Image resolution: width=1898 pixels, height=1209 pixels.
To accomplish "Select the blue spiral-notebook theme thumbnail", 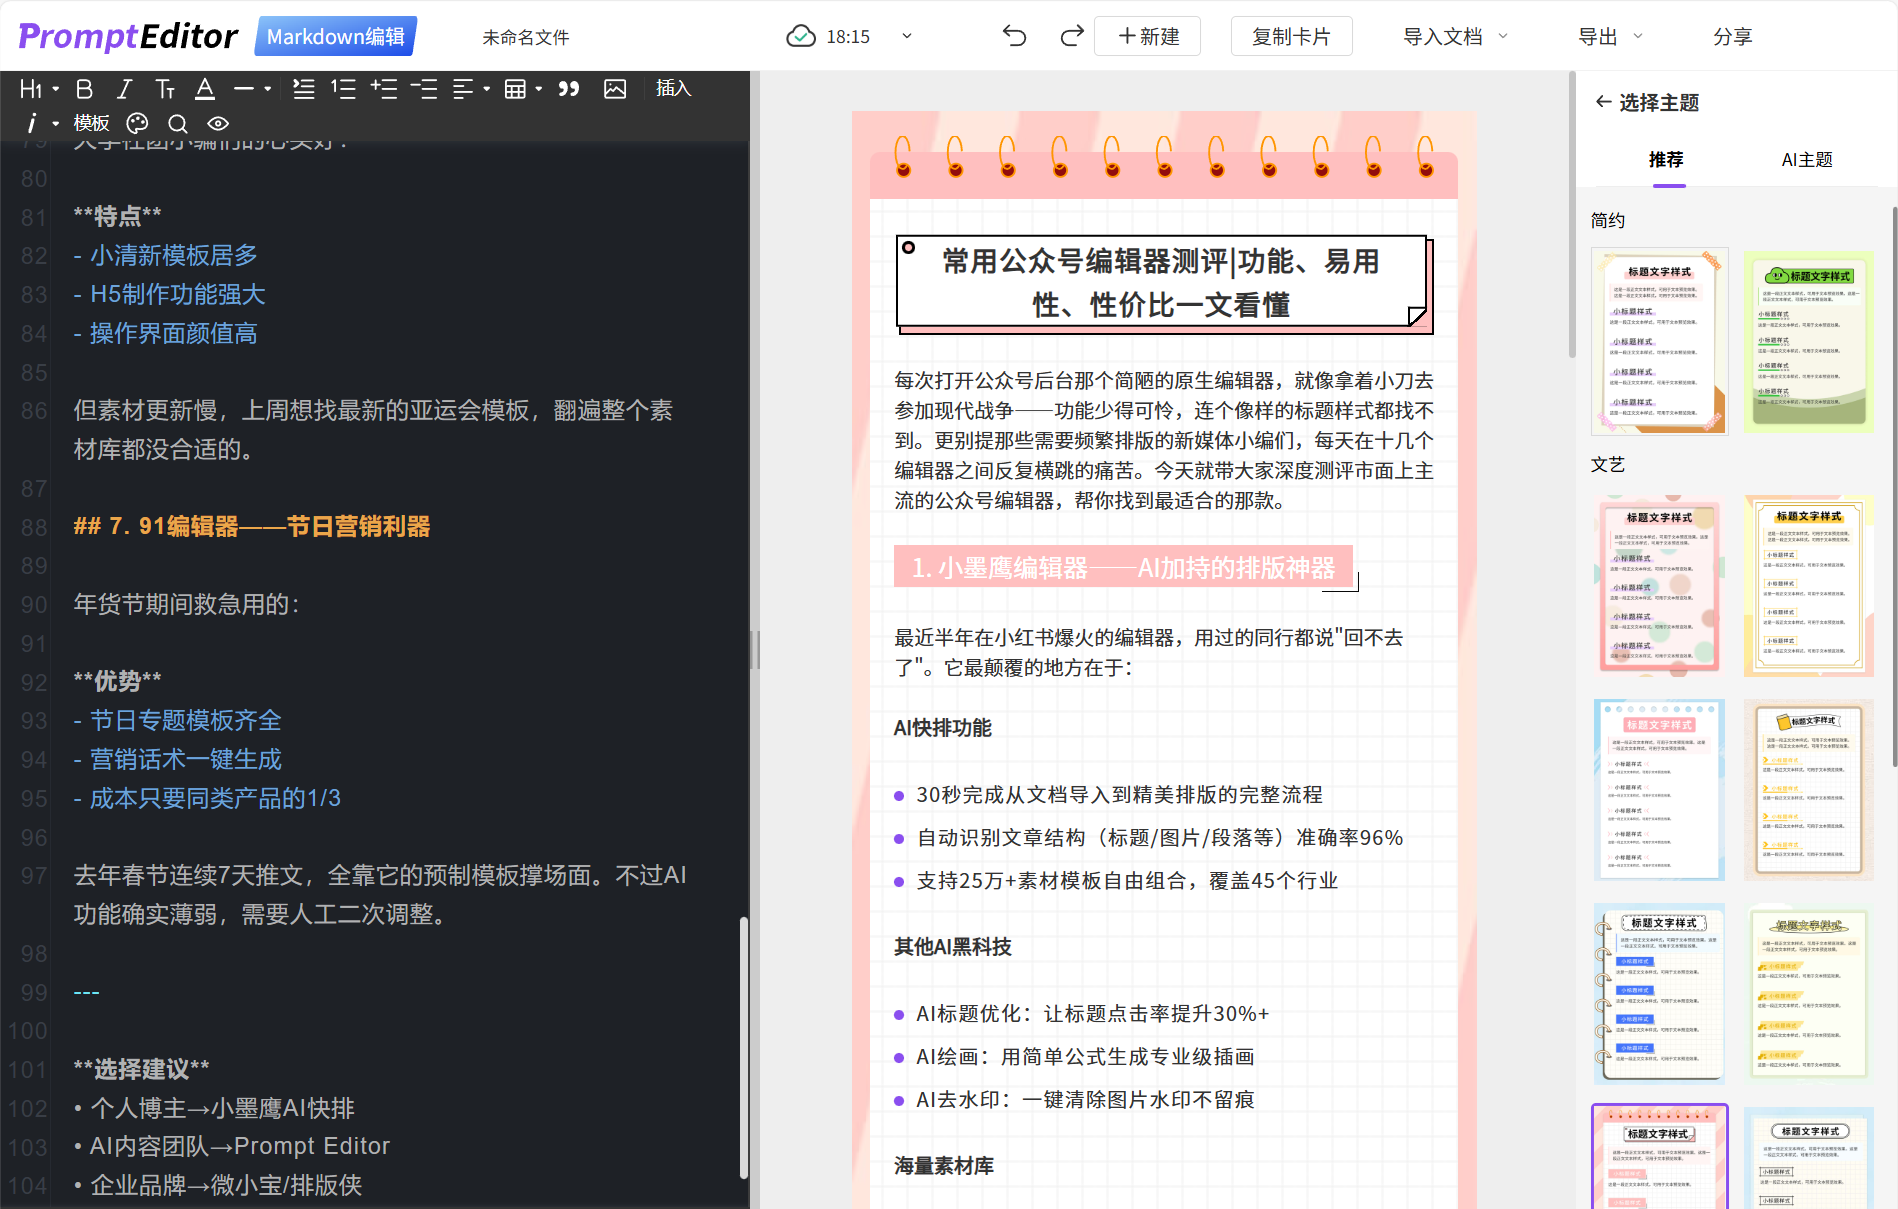I will point(1660,994).
